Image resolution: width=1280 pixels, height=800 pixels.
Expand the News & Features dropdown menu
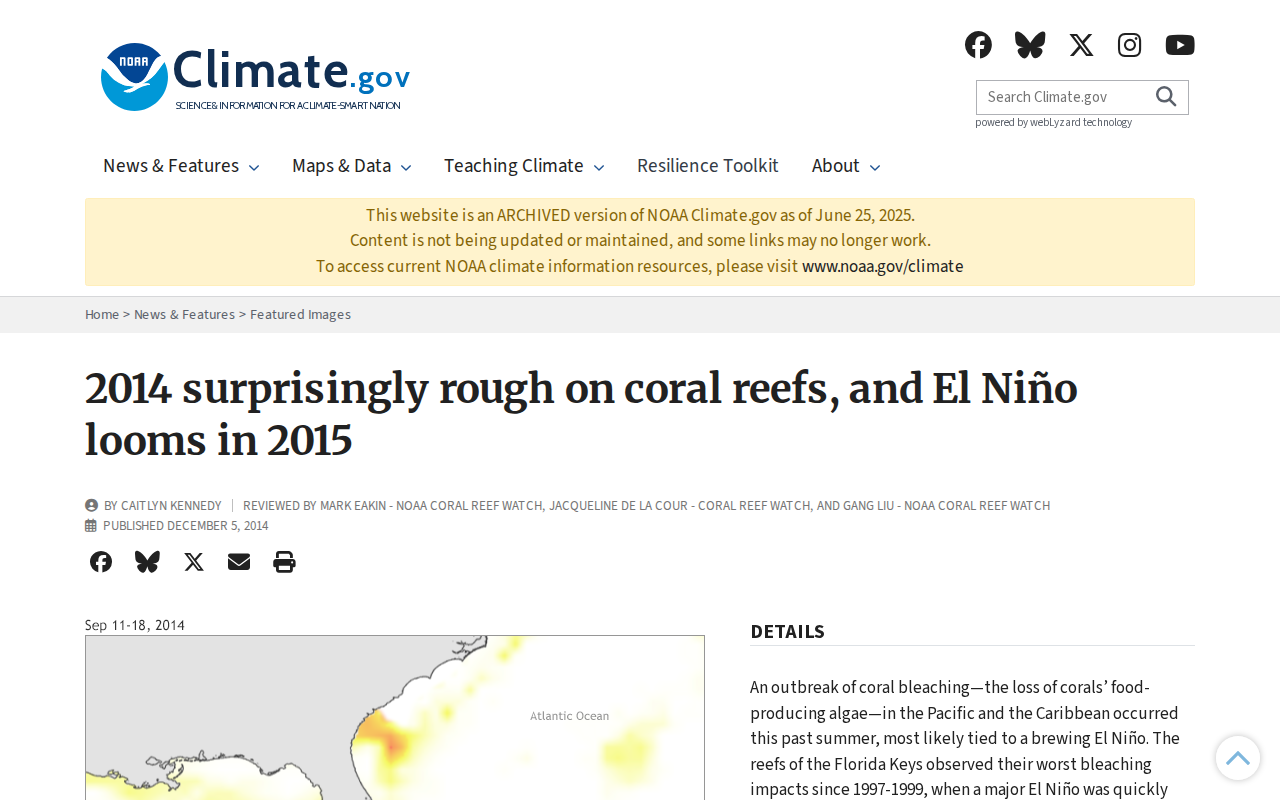click(181, 166)
